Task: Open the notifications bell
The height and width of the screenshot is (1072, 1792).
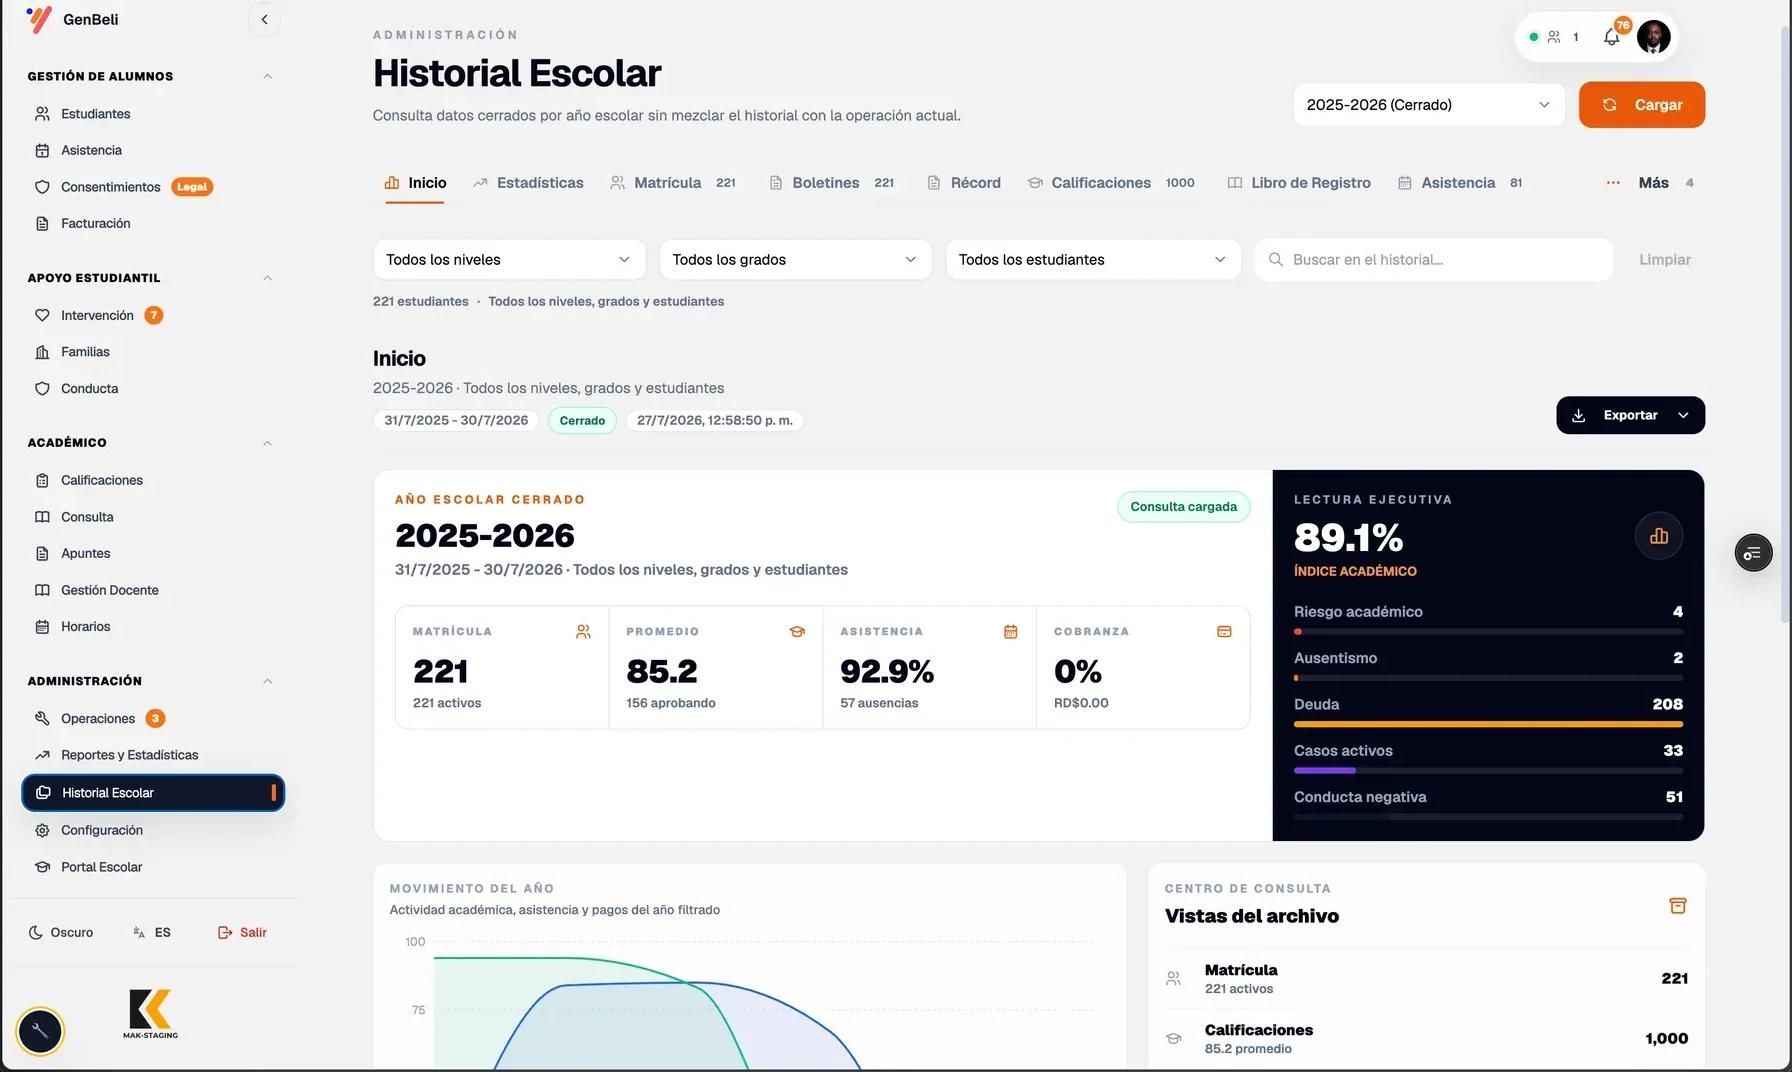Action: [x=1611, y=37]
